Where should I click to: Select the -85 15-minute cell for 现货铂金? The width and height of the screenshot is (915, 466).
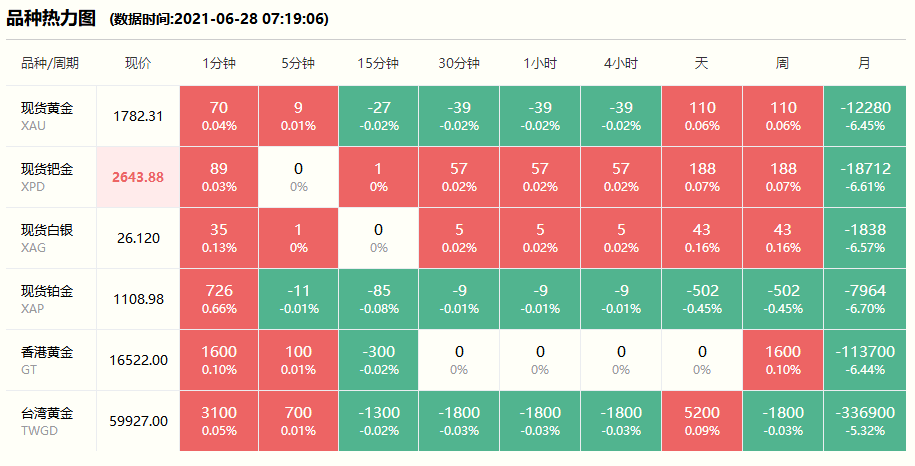[x=378, y=299]
